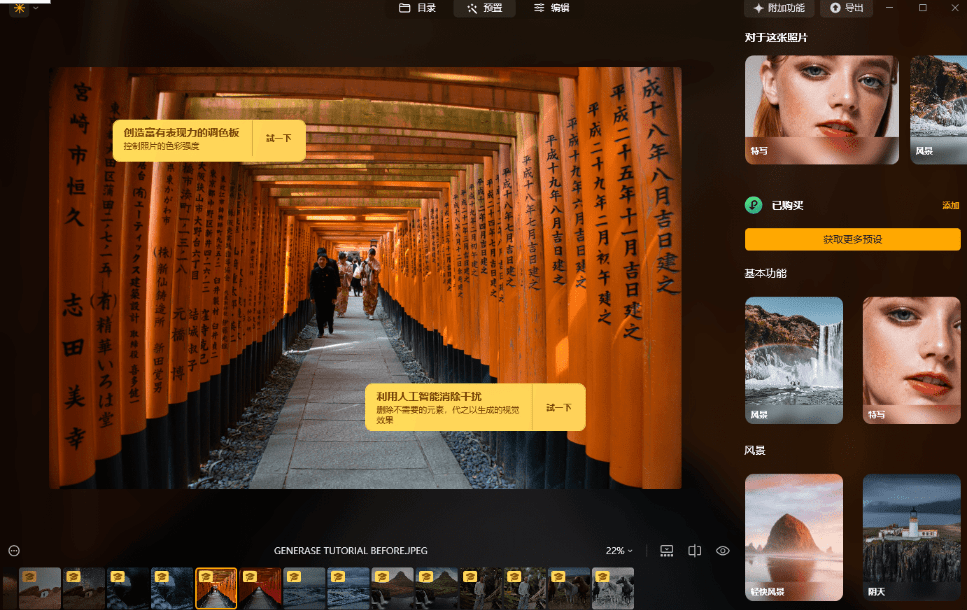
Task: Select the 阴天 lighthouse preset thumbnail
Action: (x=911, y=536)
